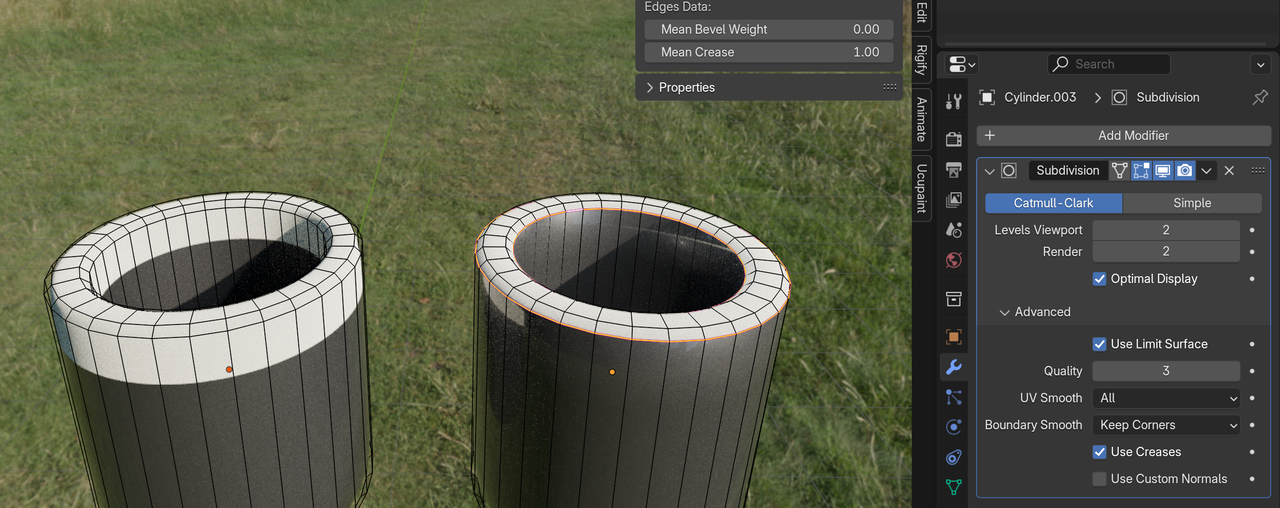The height and width of the screenshot is (508, 1280).
Task: Click the Mean Crease slider
Action: (x=768, y=52)
